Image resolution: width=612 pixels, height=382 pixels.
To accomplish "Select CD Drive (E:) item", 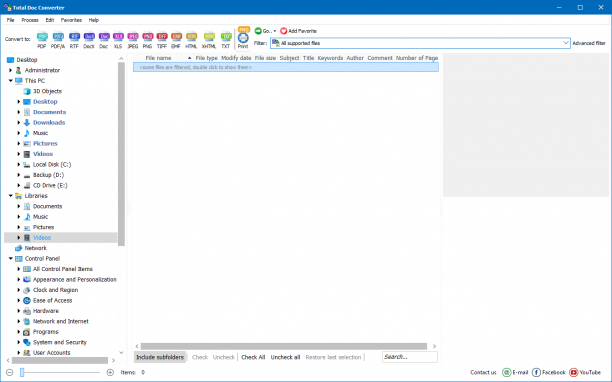I will [50, 185].
